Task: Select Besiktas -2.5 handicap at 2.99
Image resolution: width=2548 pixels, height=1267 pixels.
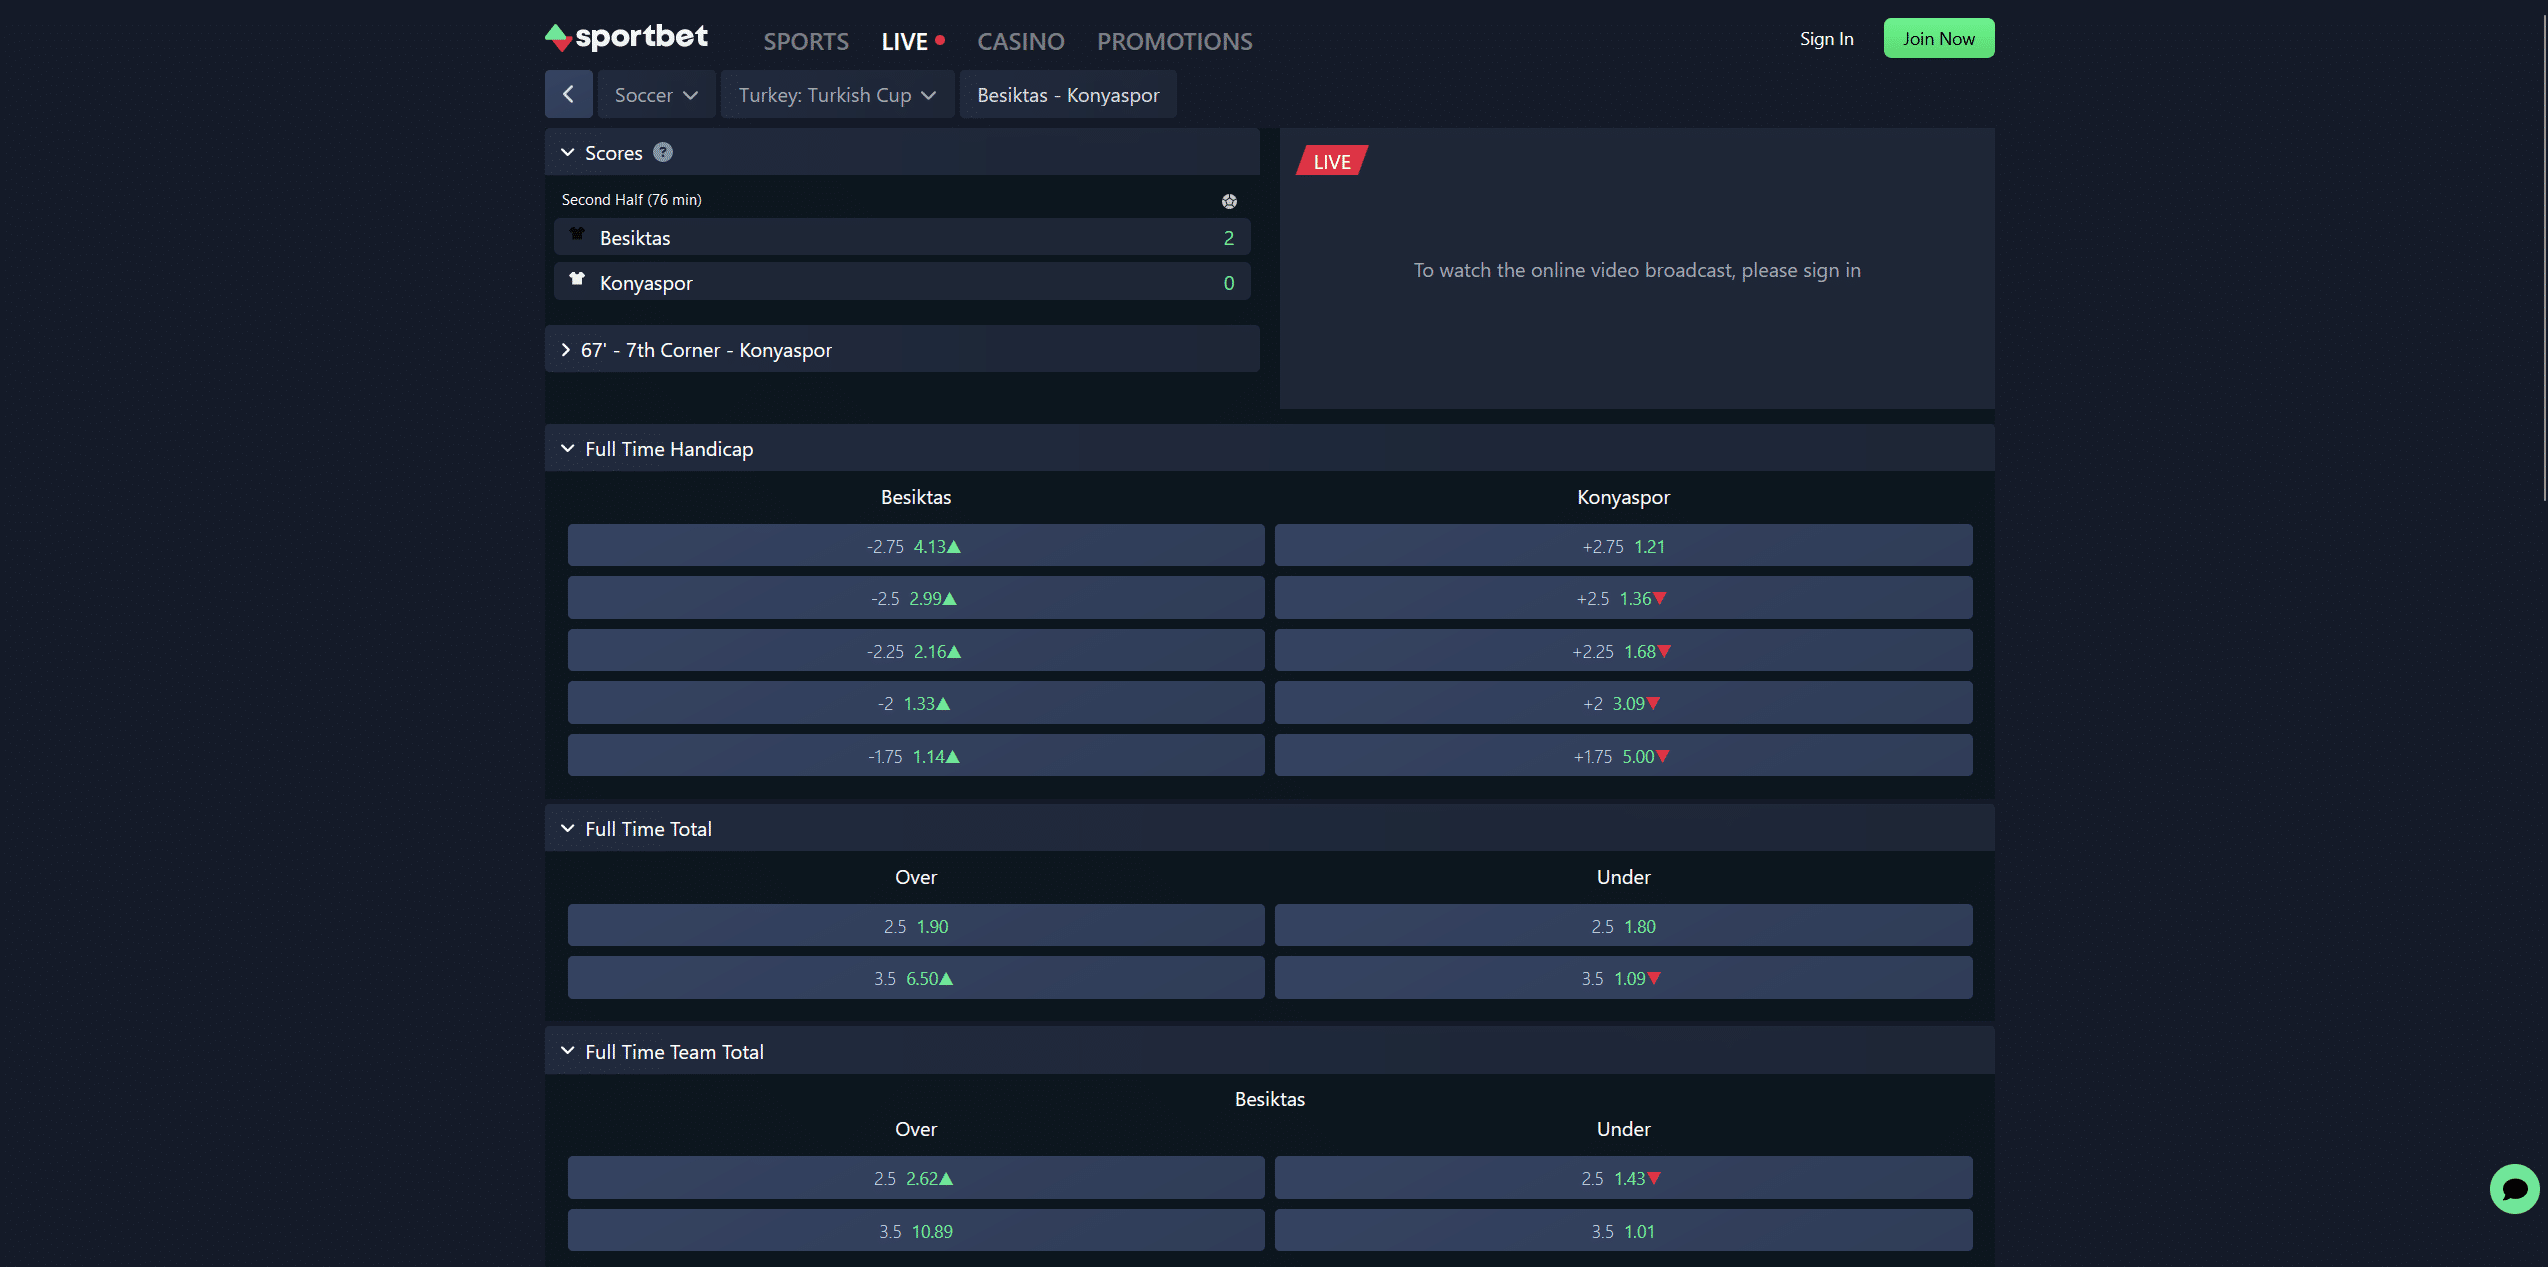Action: coord(915,599)
